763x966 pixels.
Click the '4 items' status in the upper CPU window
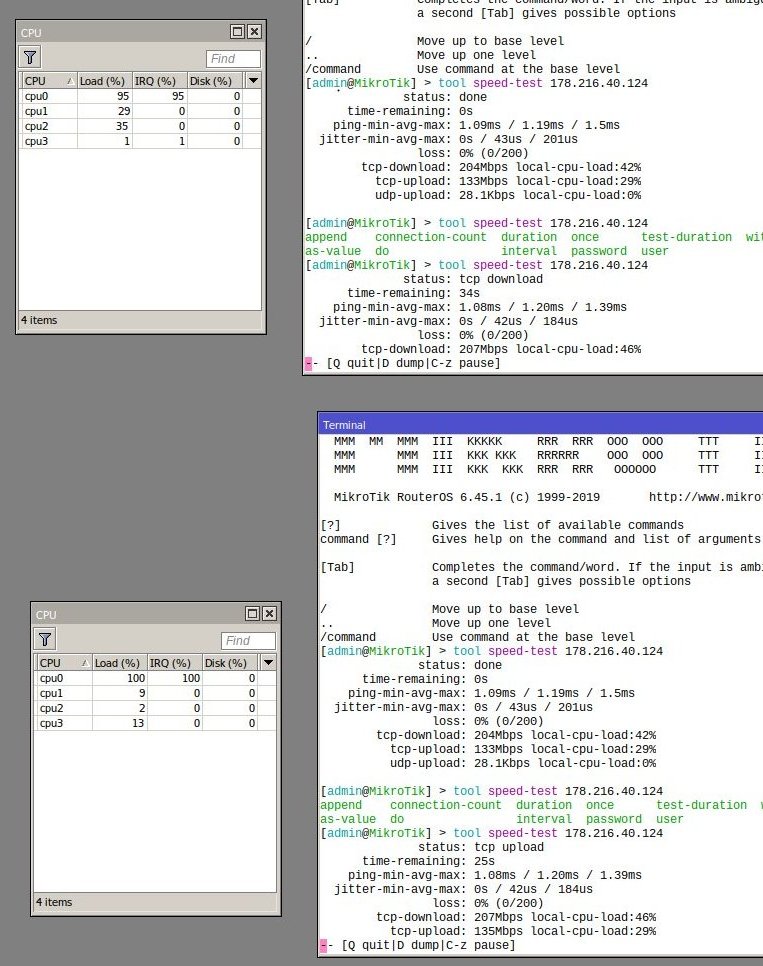tap(39, 320)
